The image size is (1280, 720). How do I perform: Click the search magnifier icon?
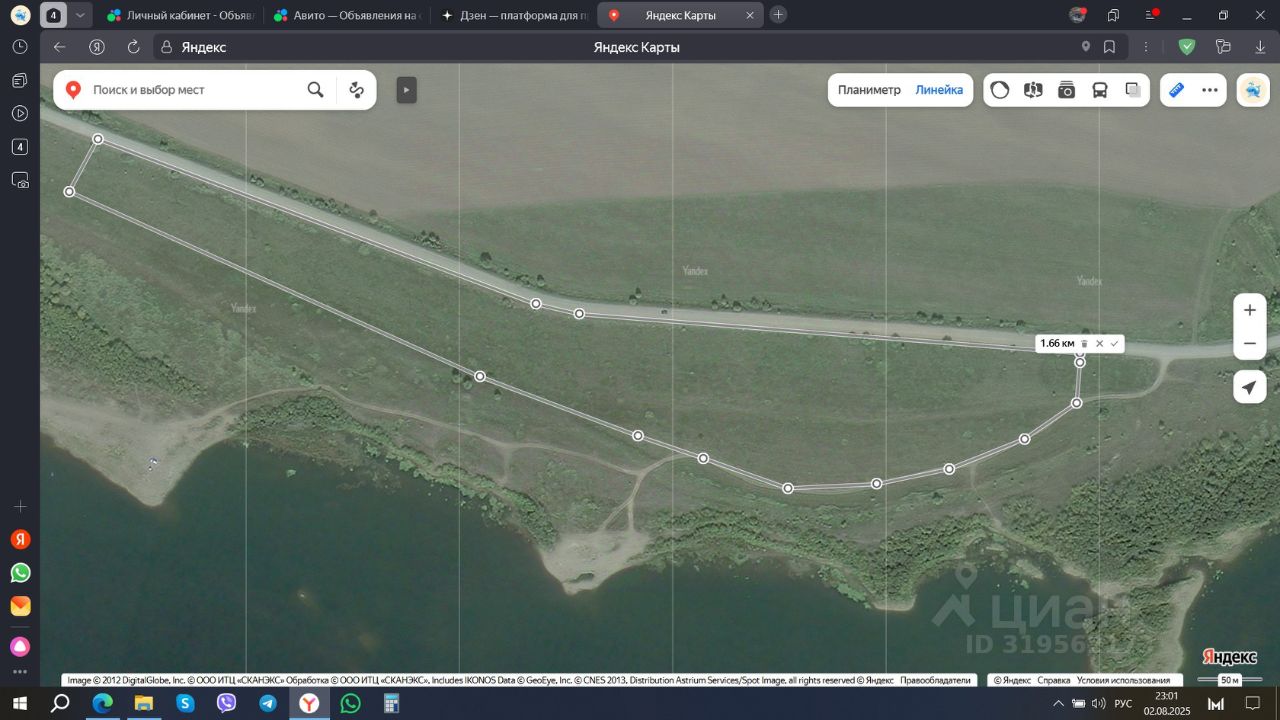point(315,90)
